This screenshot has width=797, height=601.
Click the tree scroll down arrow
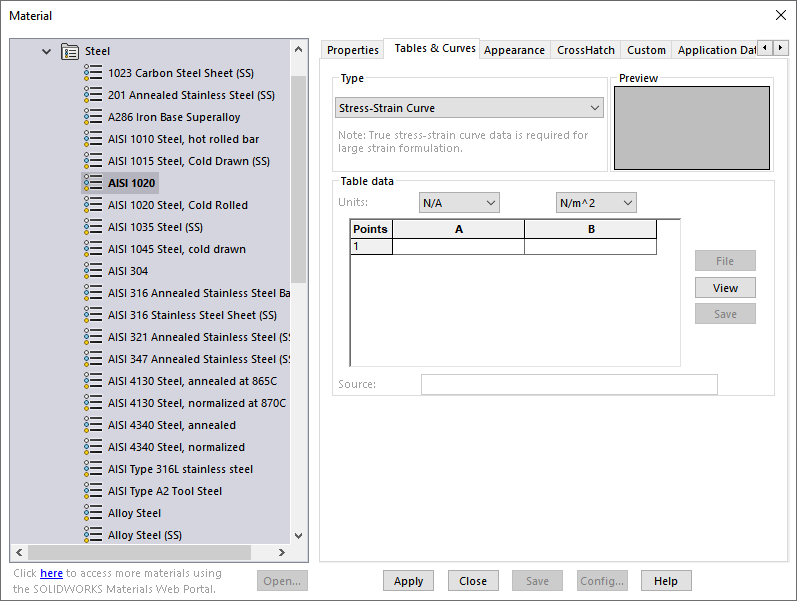298,535
